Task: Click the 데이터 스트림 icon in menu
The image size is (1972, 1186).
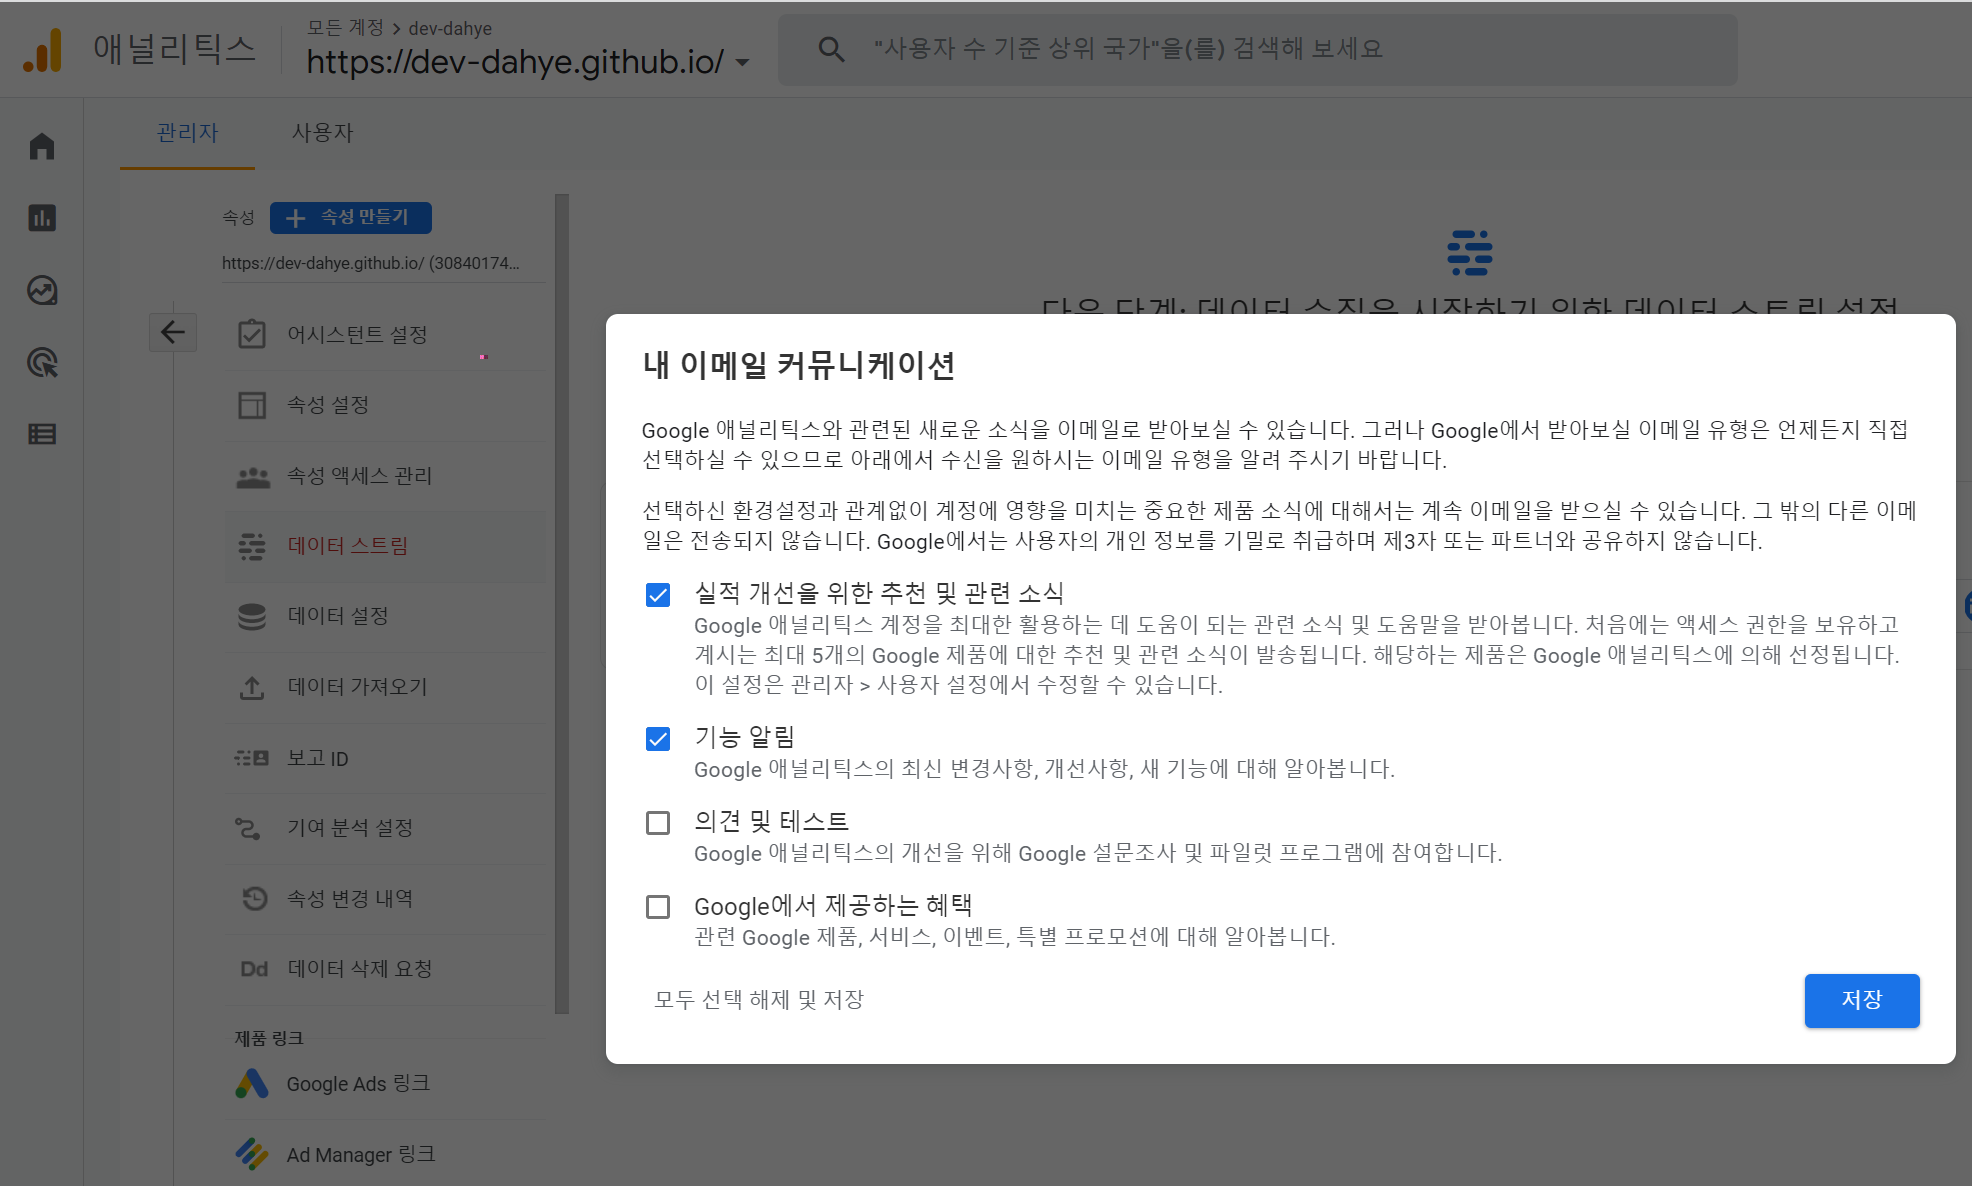Action: pos(252,546)
